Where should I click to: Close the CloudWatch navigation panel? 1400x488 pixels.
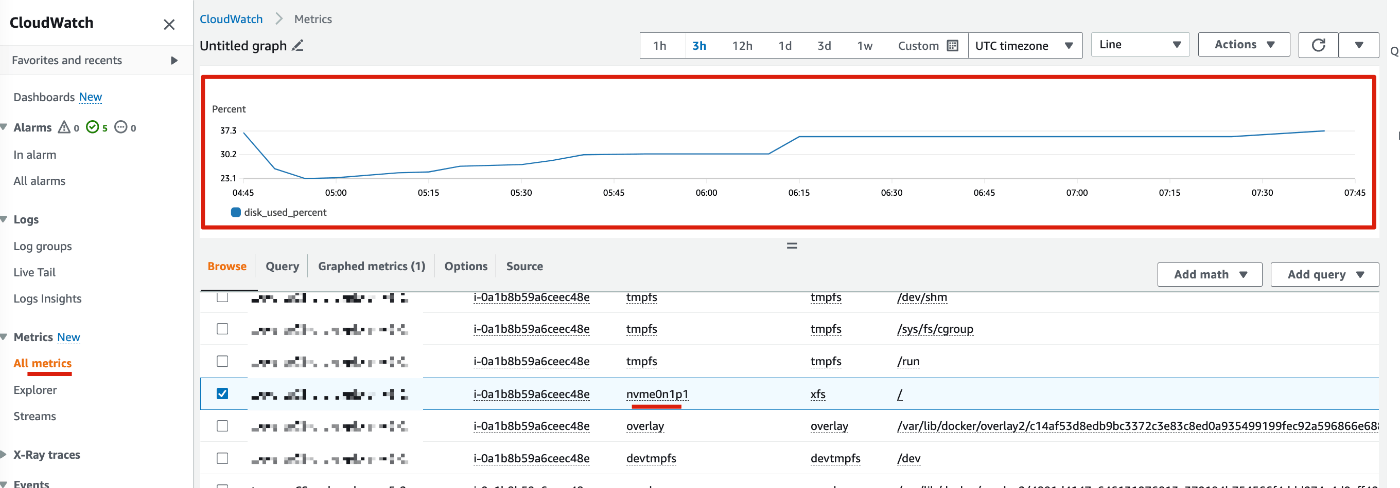pos(169,24)
